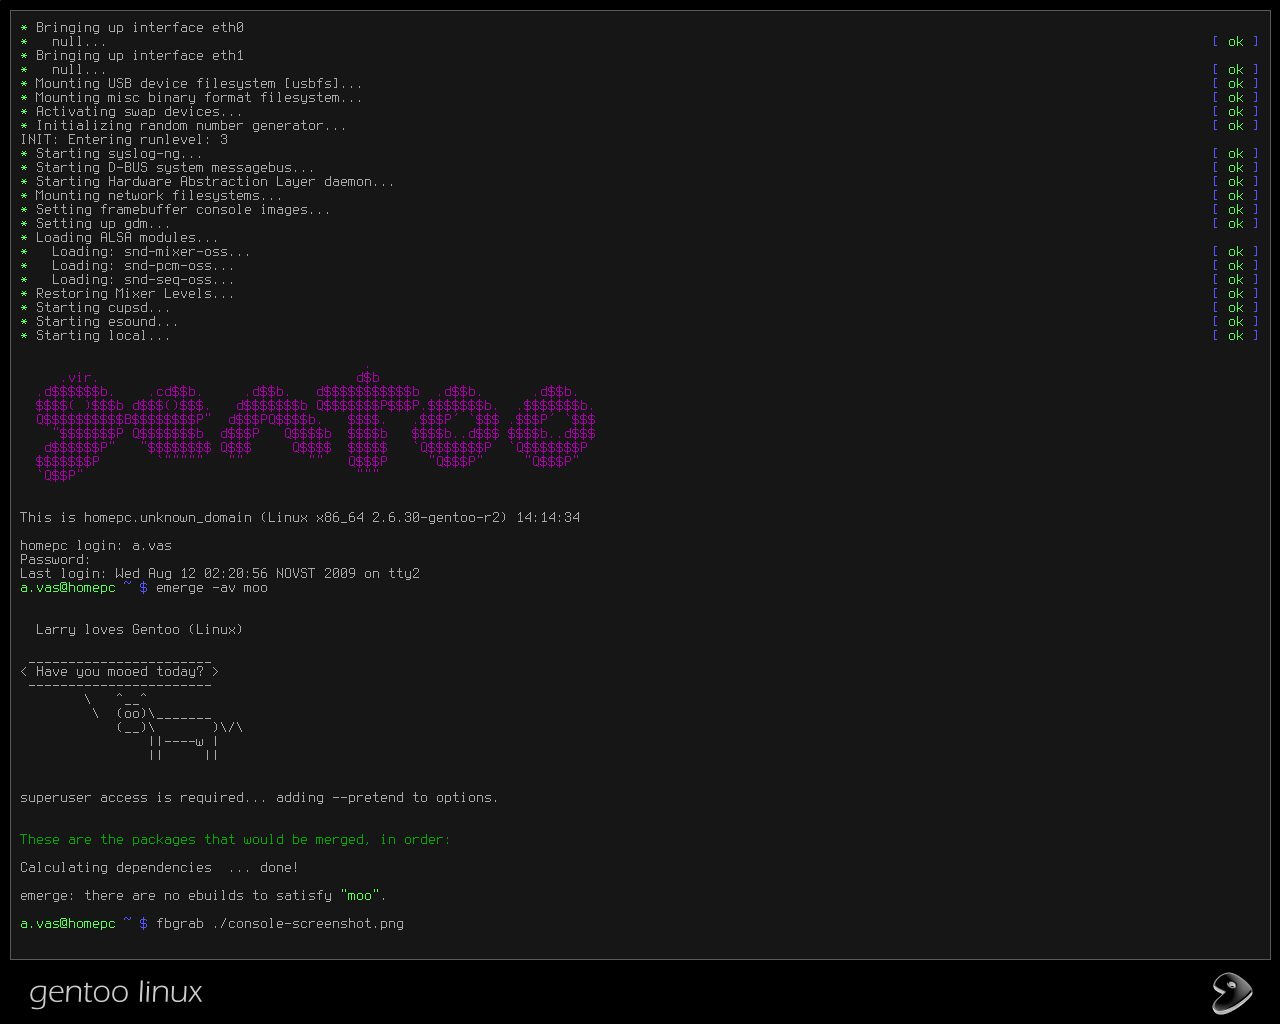The width and height of the screenshot is (1280, 1024).
Task: Click 'Starting esound' line
Action: (x=100, y=322)
